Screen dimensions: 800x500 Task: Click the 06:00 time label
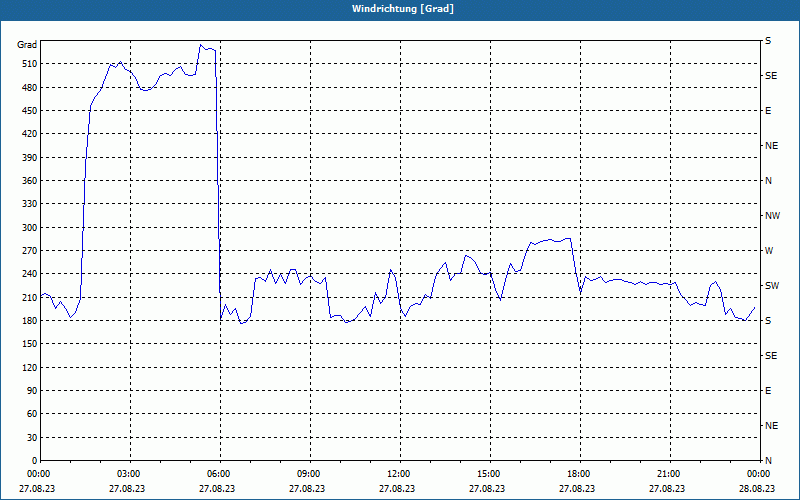[219, 474]
